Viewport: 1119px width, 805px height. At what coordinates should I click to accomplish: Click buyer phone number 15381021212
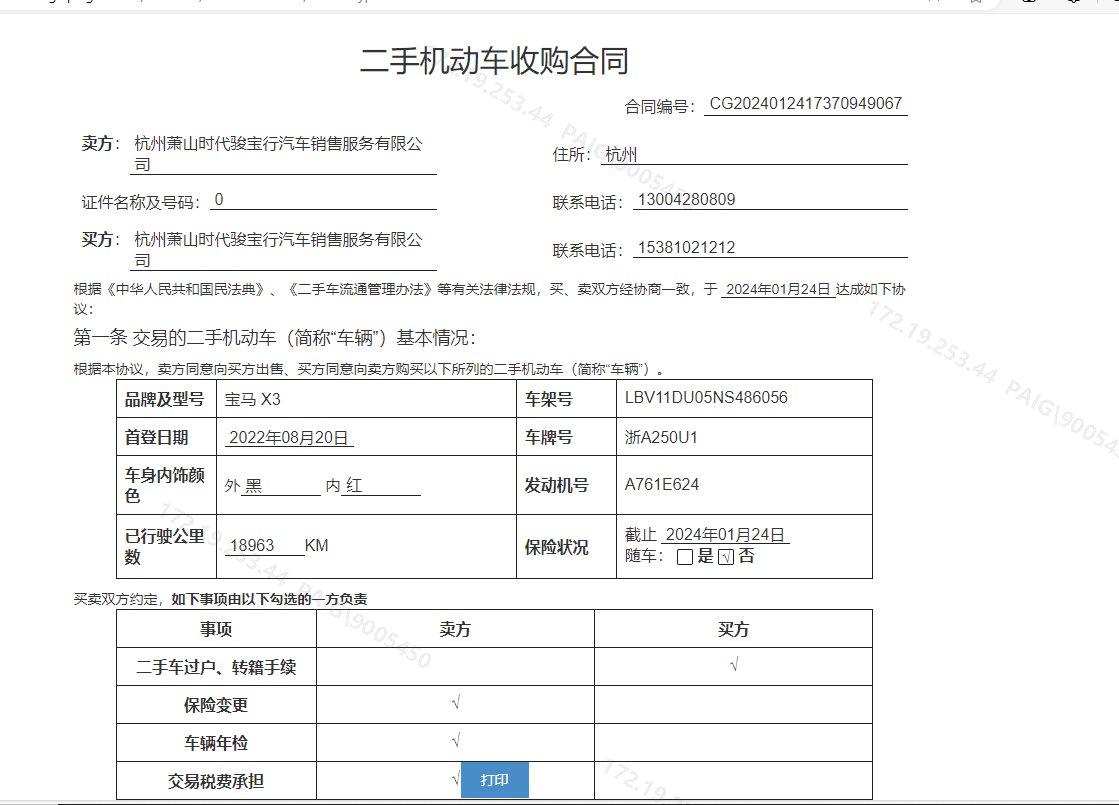[x=687, y=248]
